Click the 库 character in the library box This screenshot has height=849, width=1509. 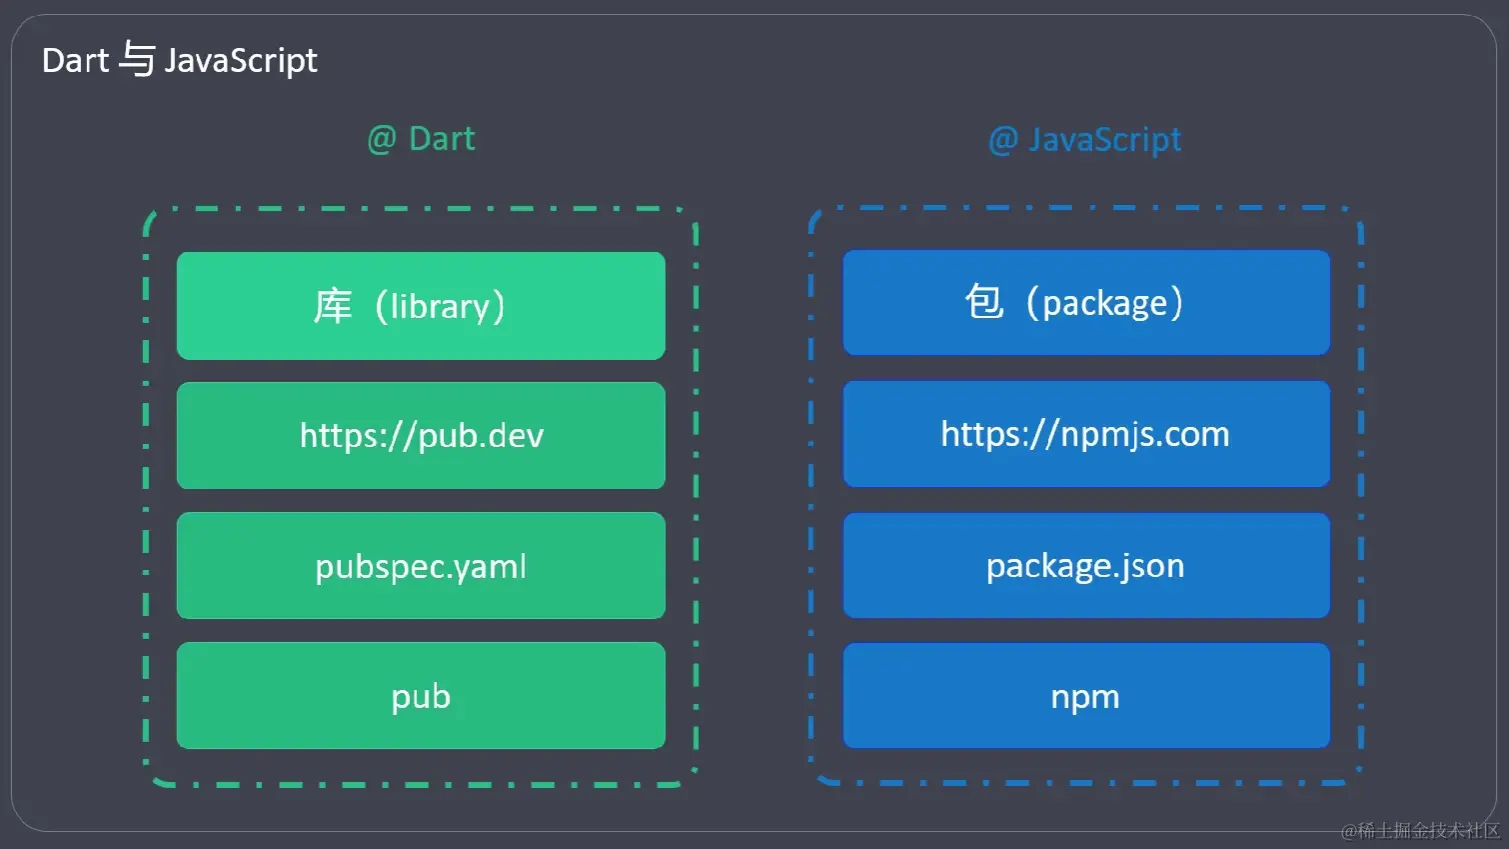[x=333, y=306]
